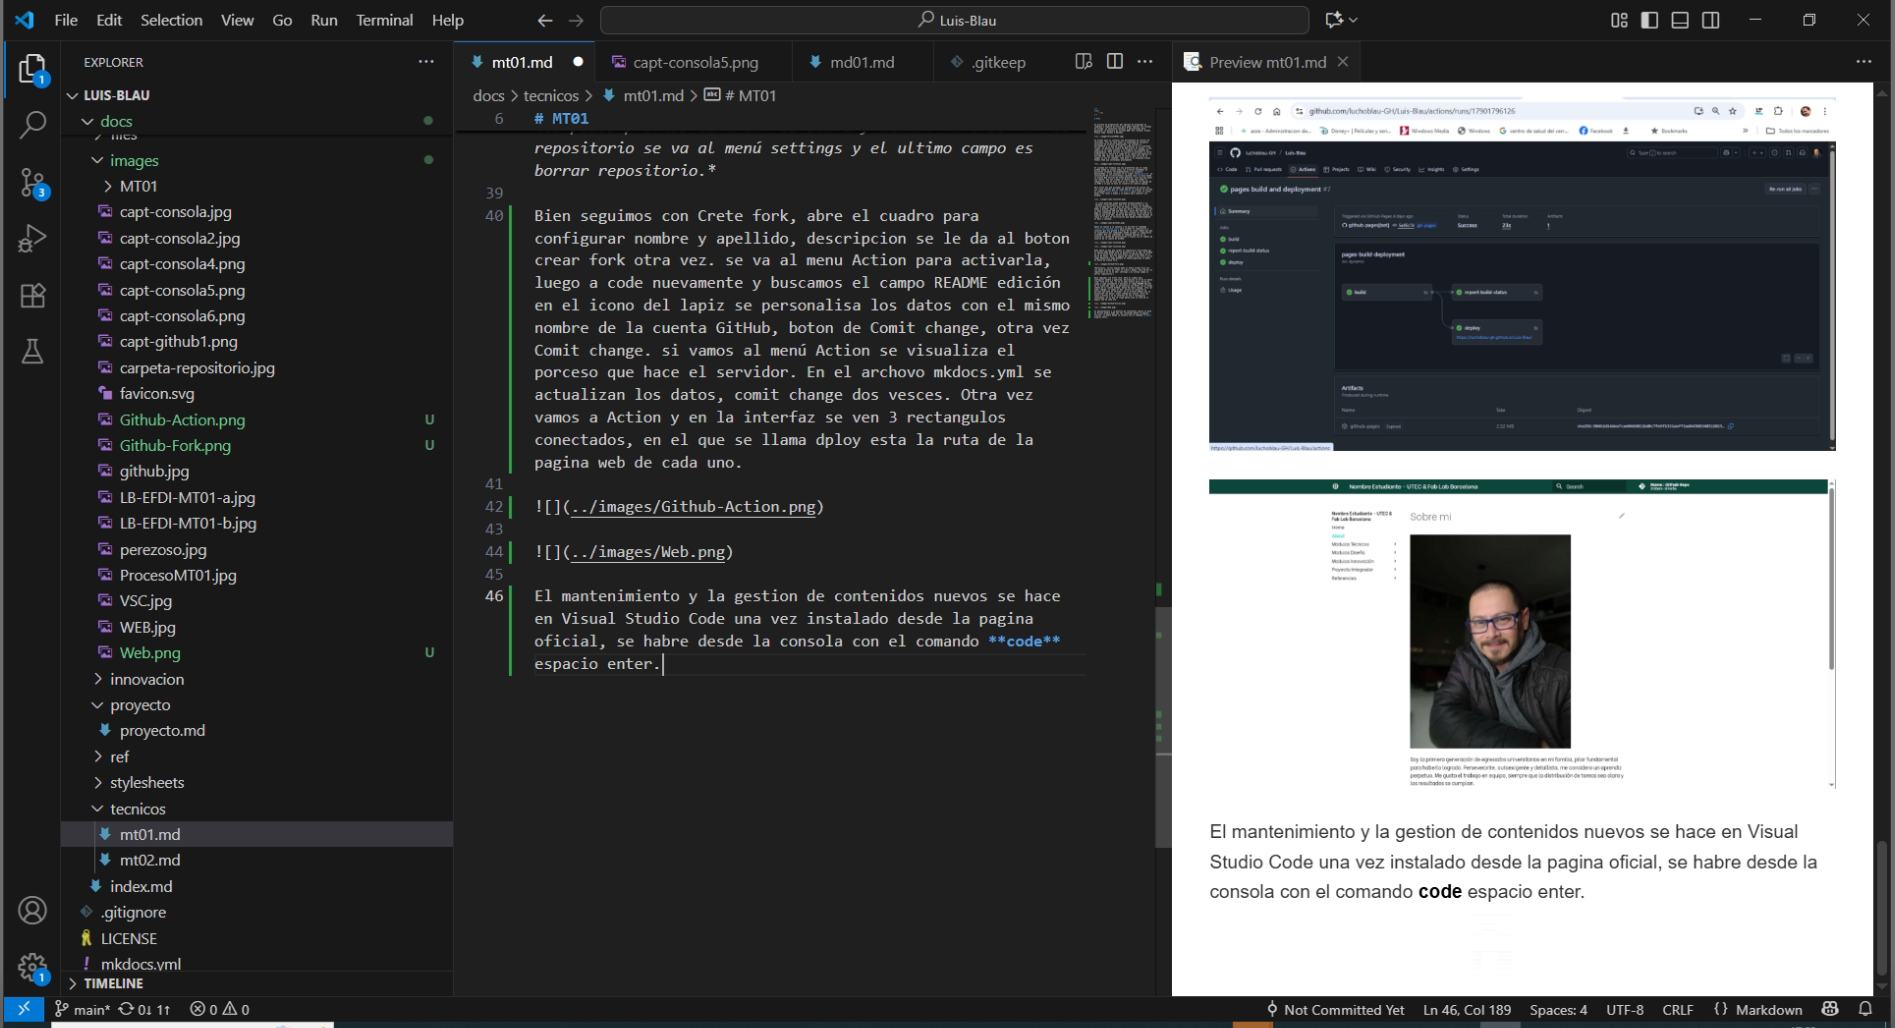This screenshot has height=1028, width=1895.
Task: Open Source Control view icon
Action: click(x=32, y=183)
